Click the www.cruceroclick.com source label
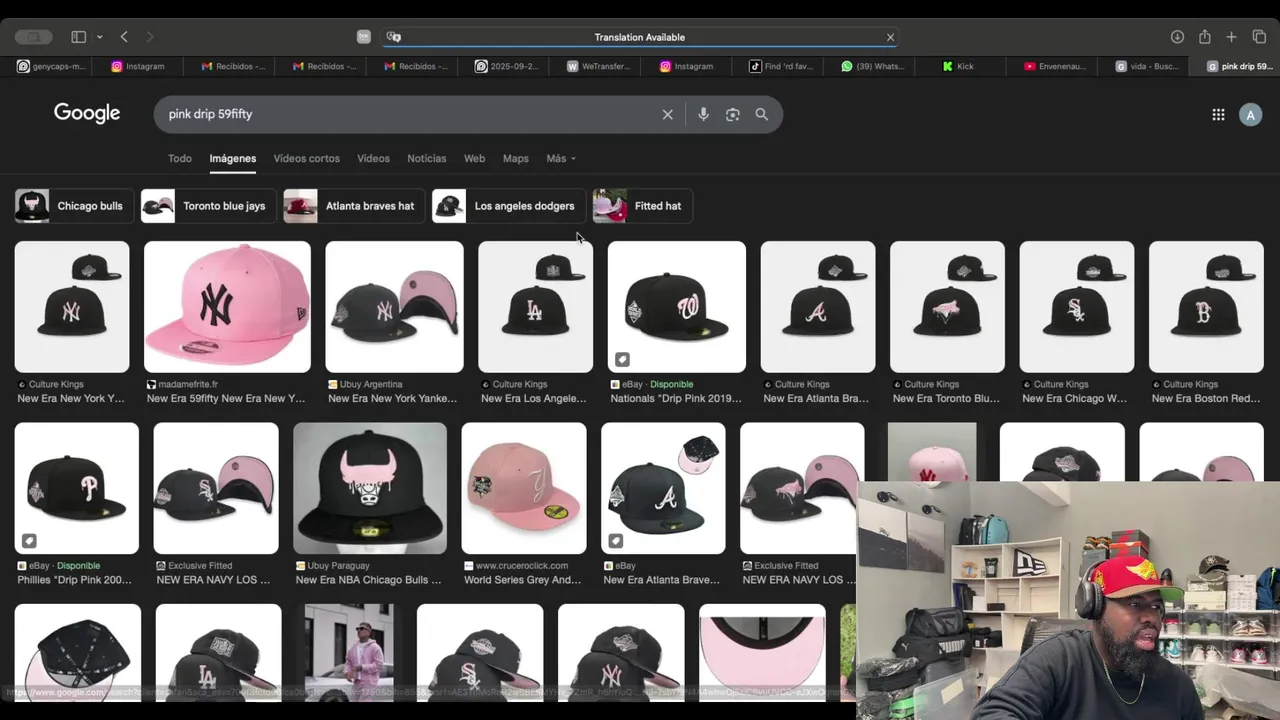The height and width of the screenshot is (720, 1280). click(x=522, y=566)
